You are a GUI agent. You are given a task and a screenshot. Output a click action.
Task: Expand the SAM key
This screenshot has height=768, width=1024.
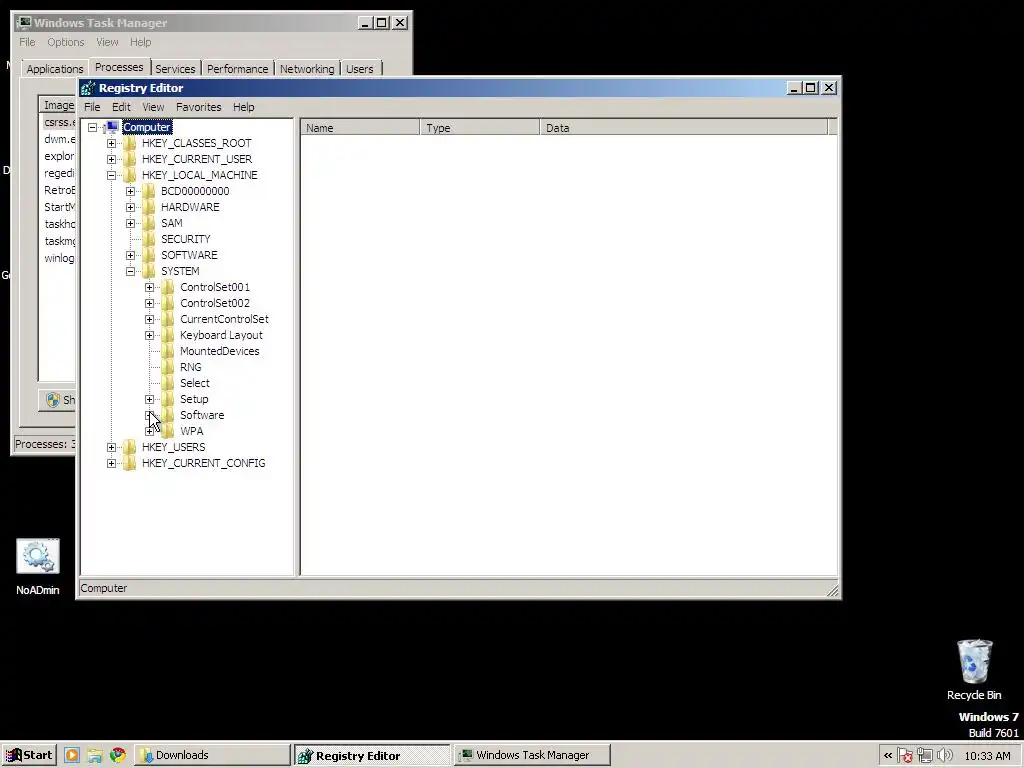tap(131, 223)
